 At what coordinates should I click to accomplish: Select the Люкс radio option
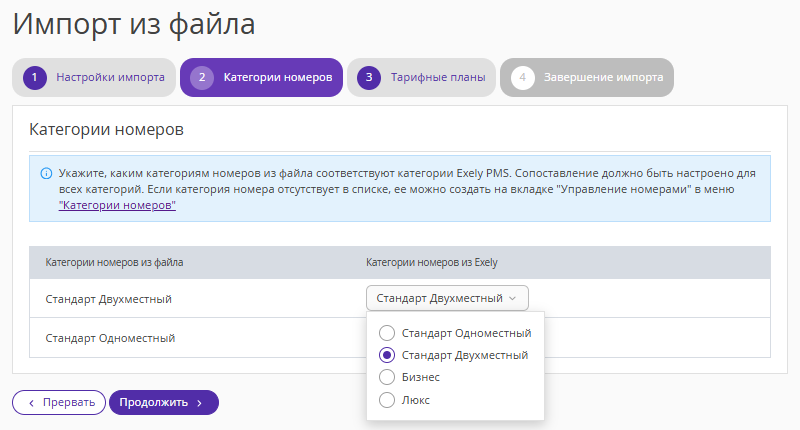pos(387,400)
